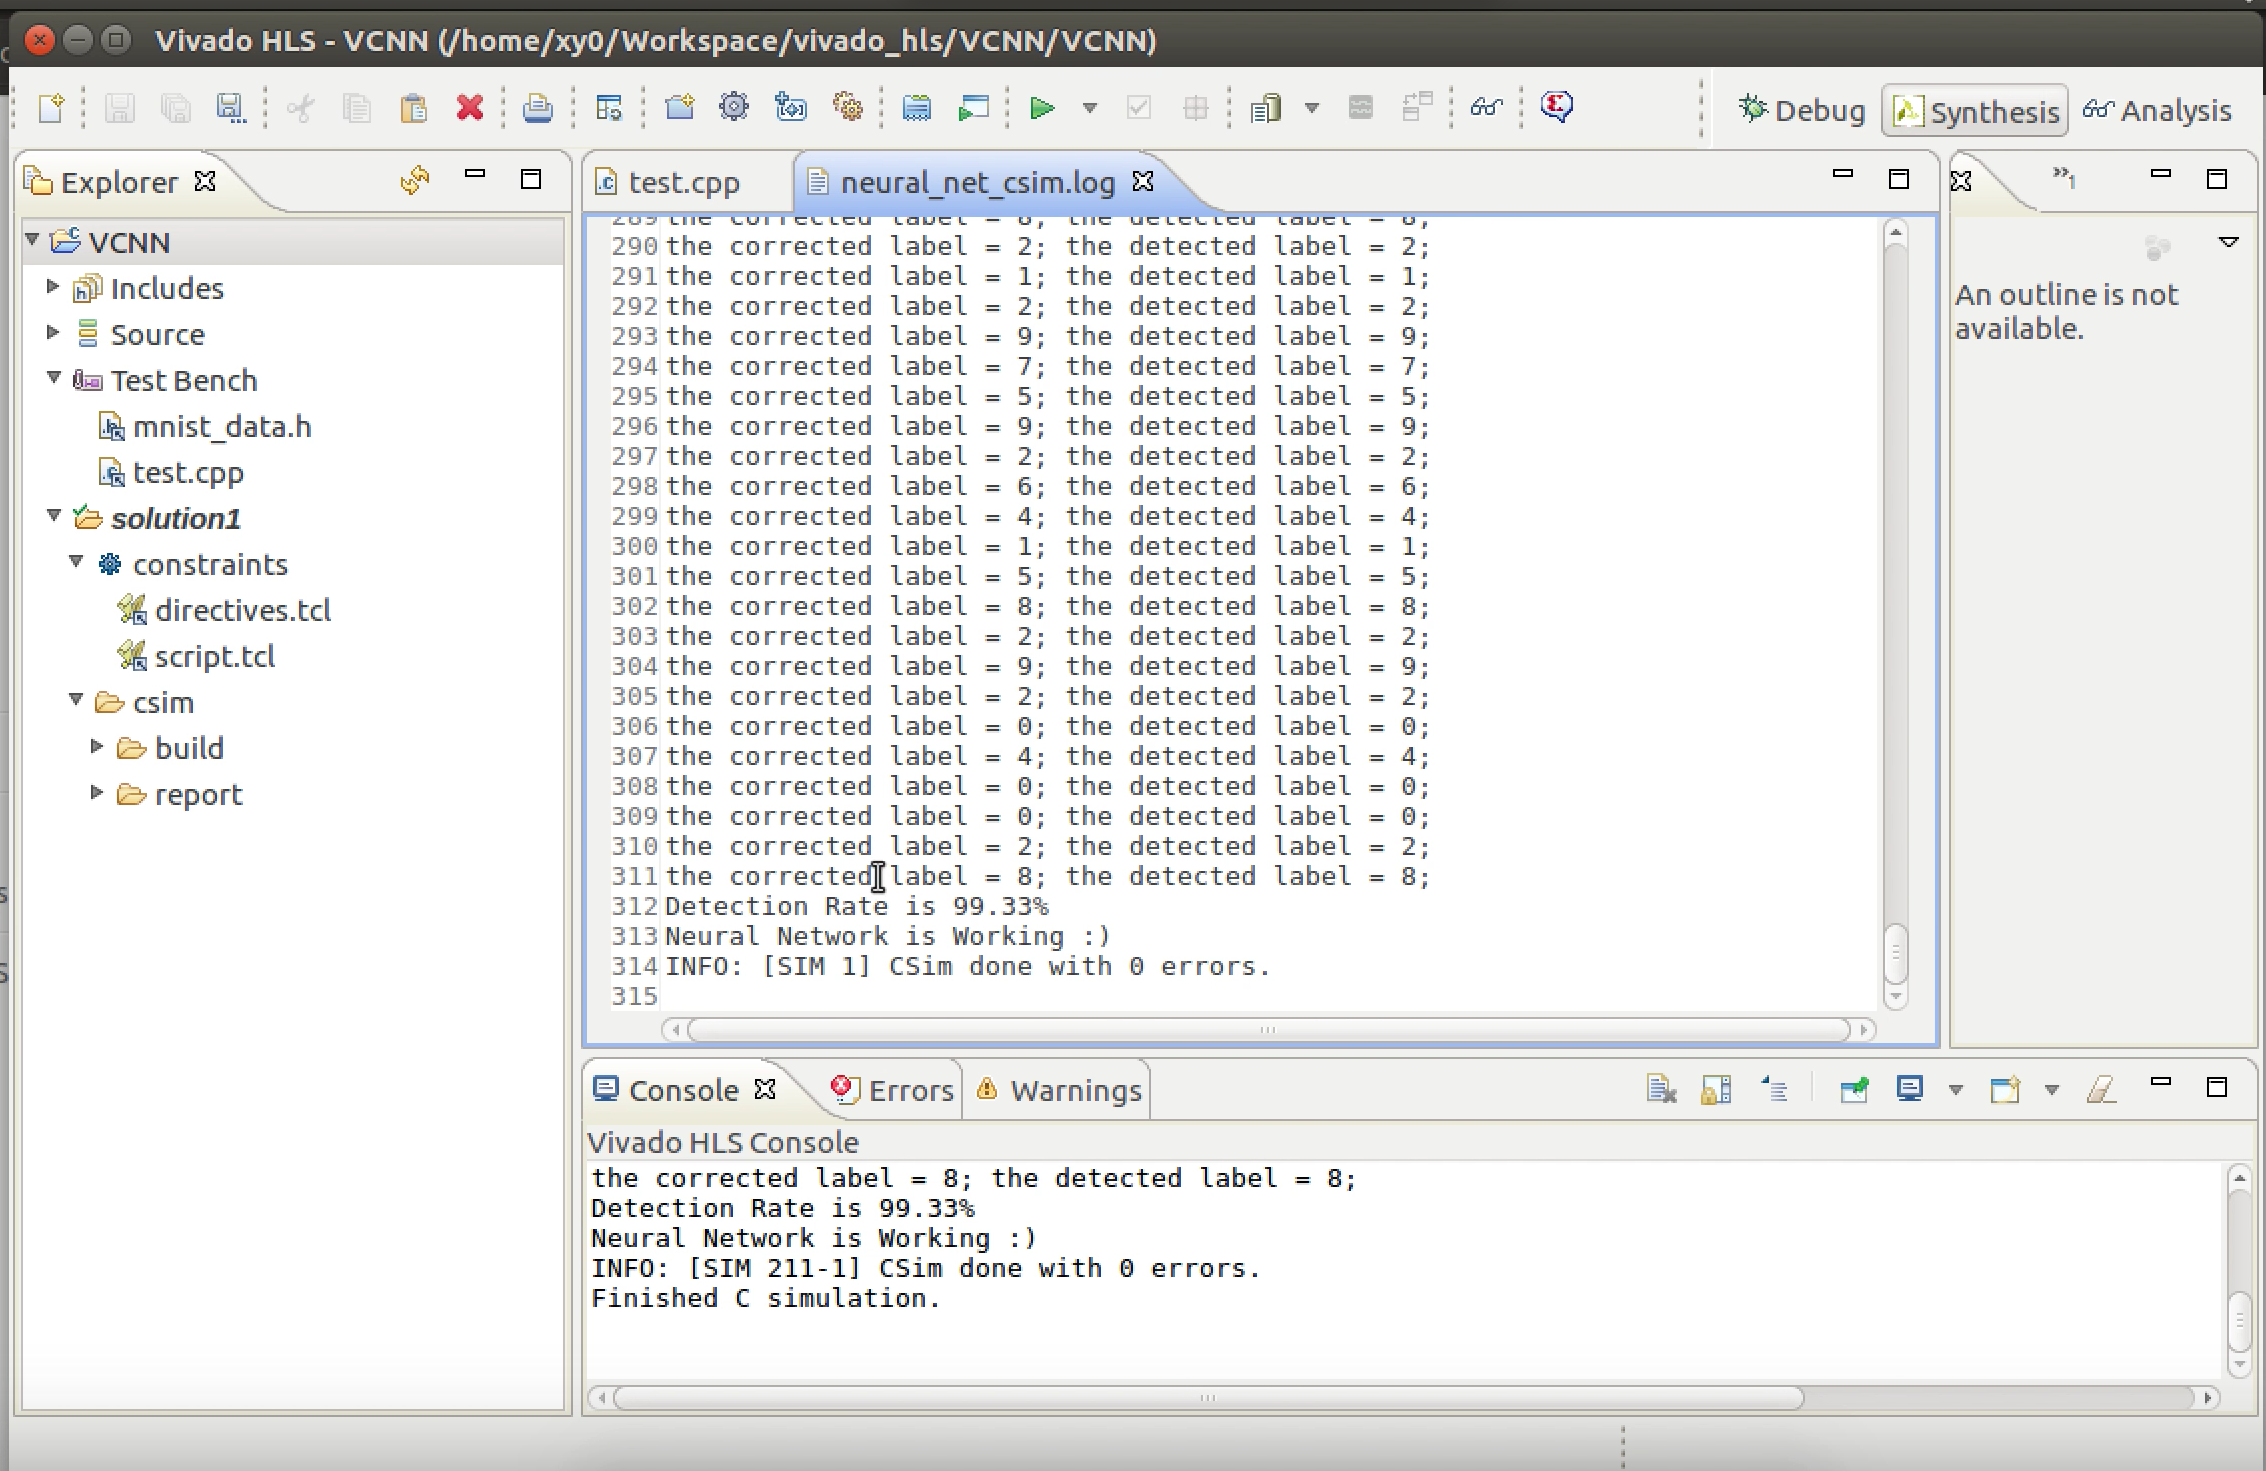Screen dimensions: 2266x1471
Task: Toggle Synthesis perspective button
Action: (1975, 111)
